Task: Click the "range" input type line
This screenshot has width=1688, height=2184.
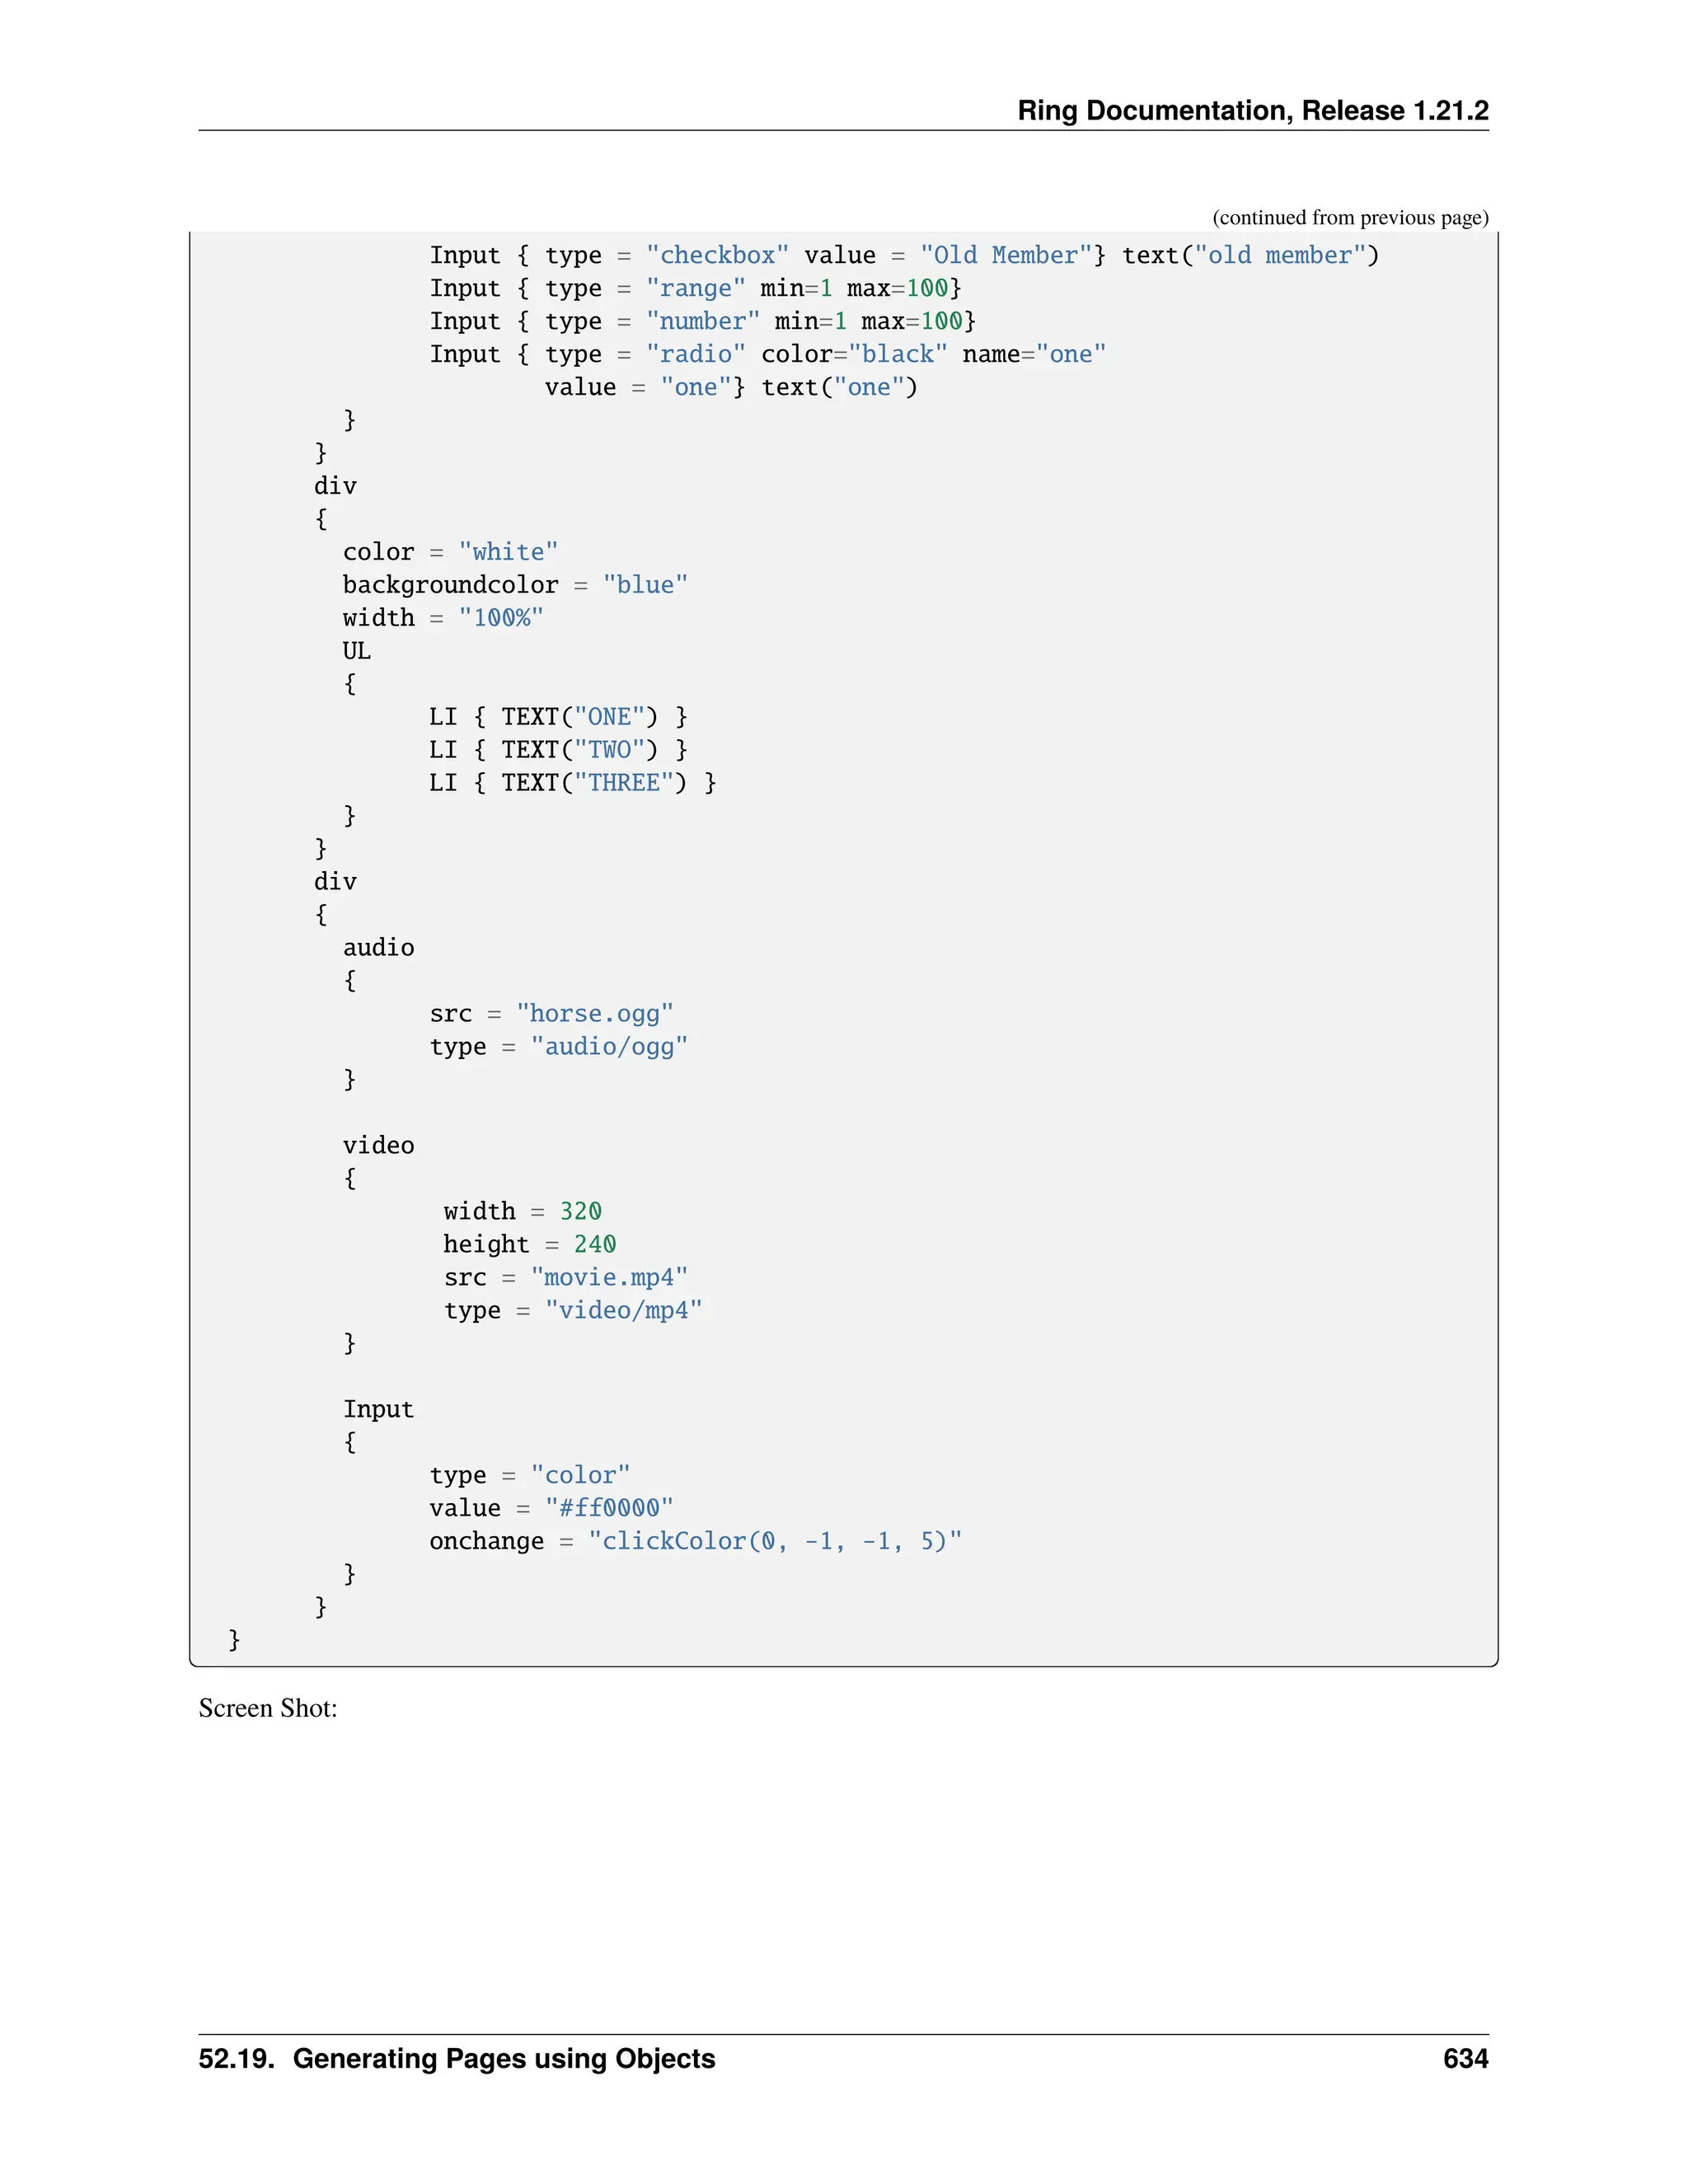Action: click(695, 288)
